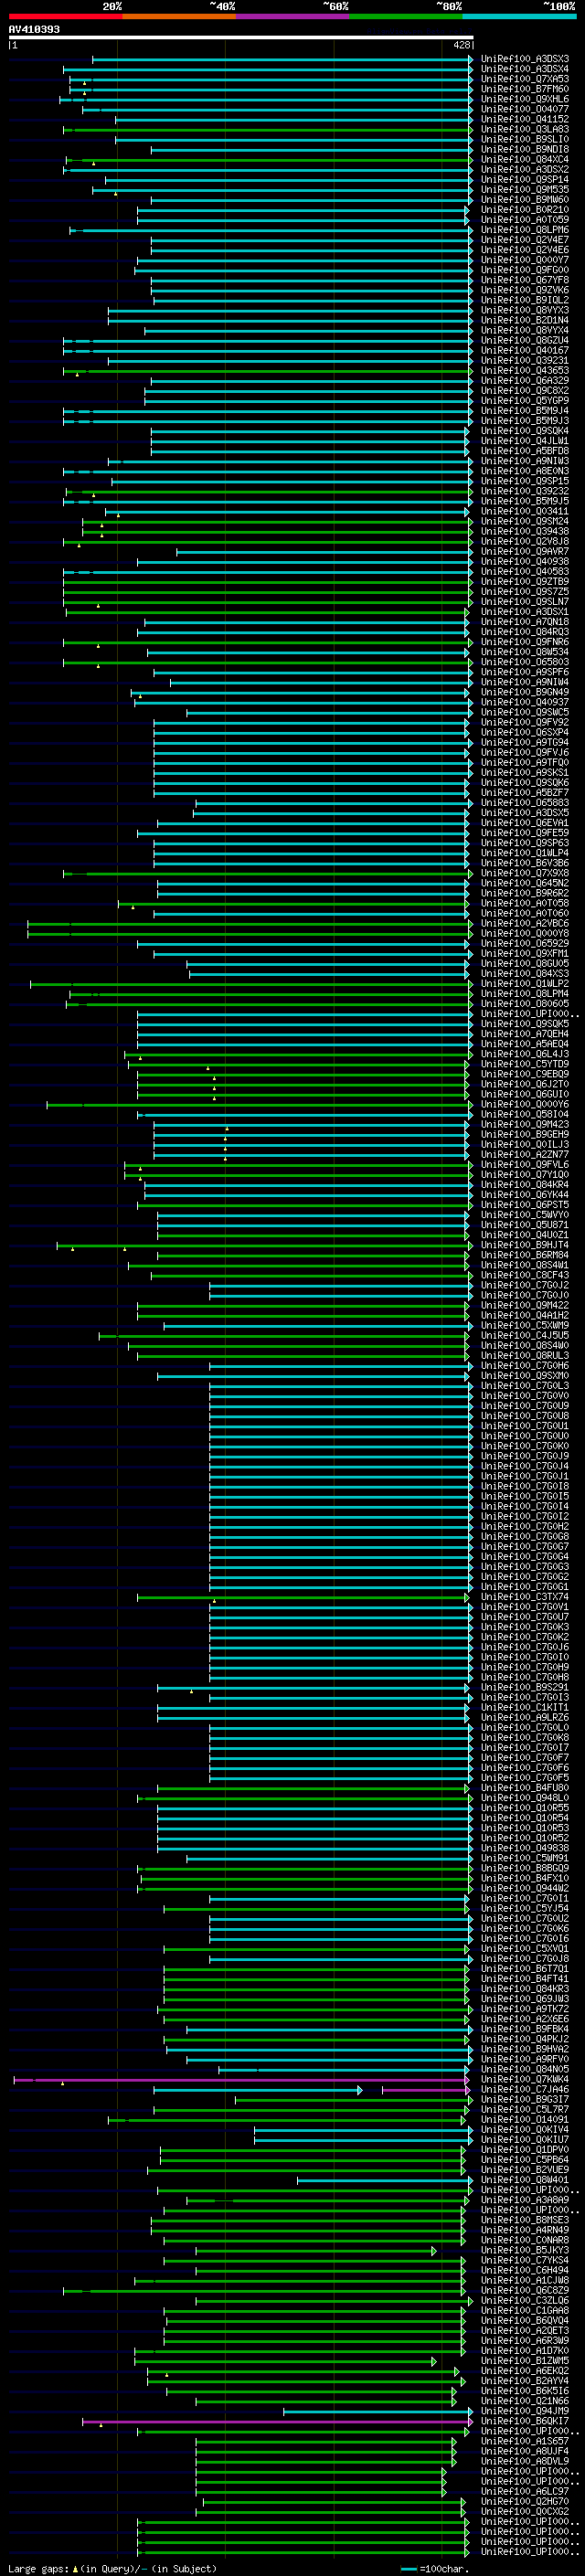Open hit UniRef100_Q9AVR7
The image size is (585, 2576).
(x=525, y=551)
